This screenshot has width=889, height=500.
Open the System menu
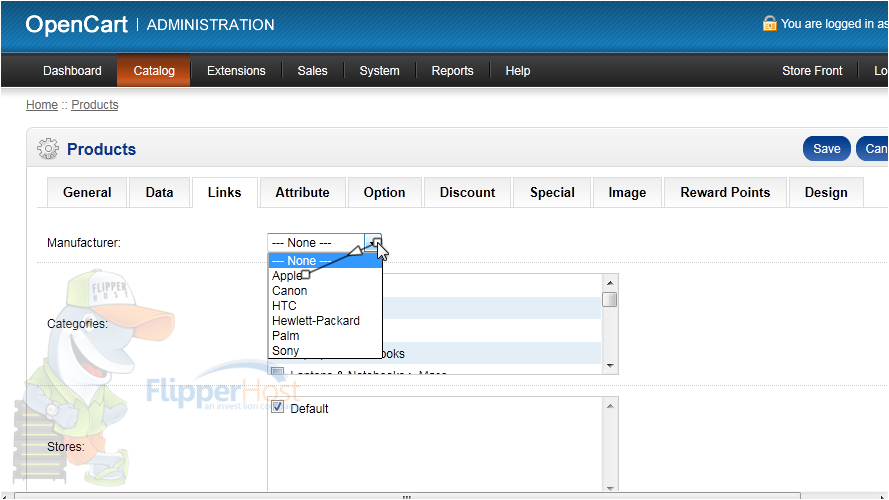(x=379, y=71)
